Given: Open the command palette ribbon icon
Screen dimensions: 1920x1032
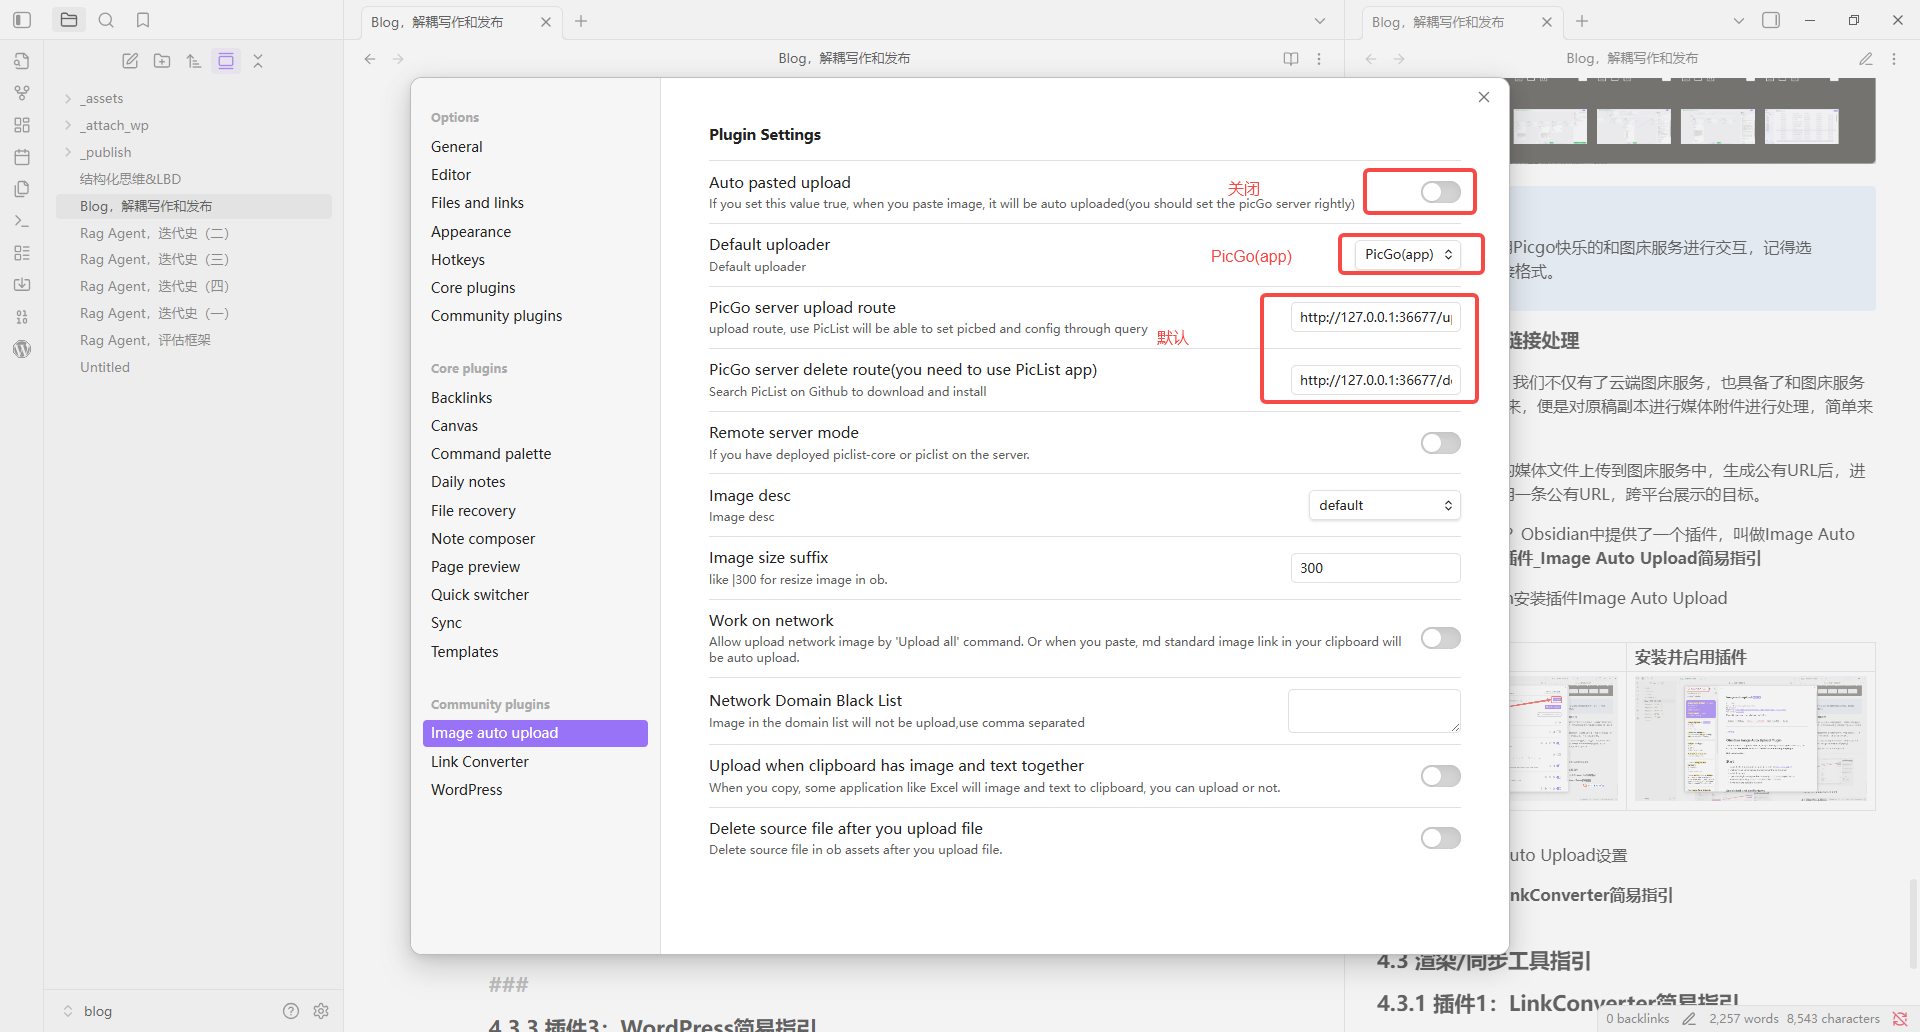Looking at the screenshot, I should pos(22,221).
